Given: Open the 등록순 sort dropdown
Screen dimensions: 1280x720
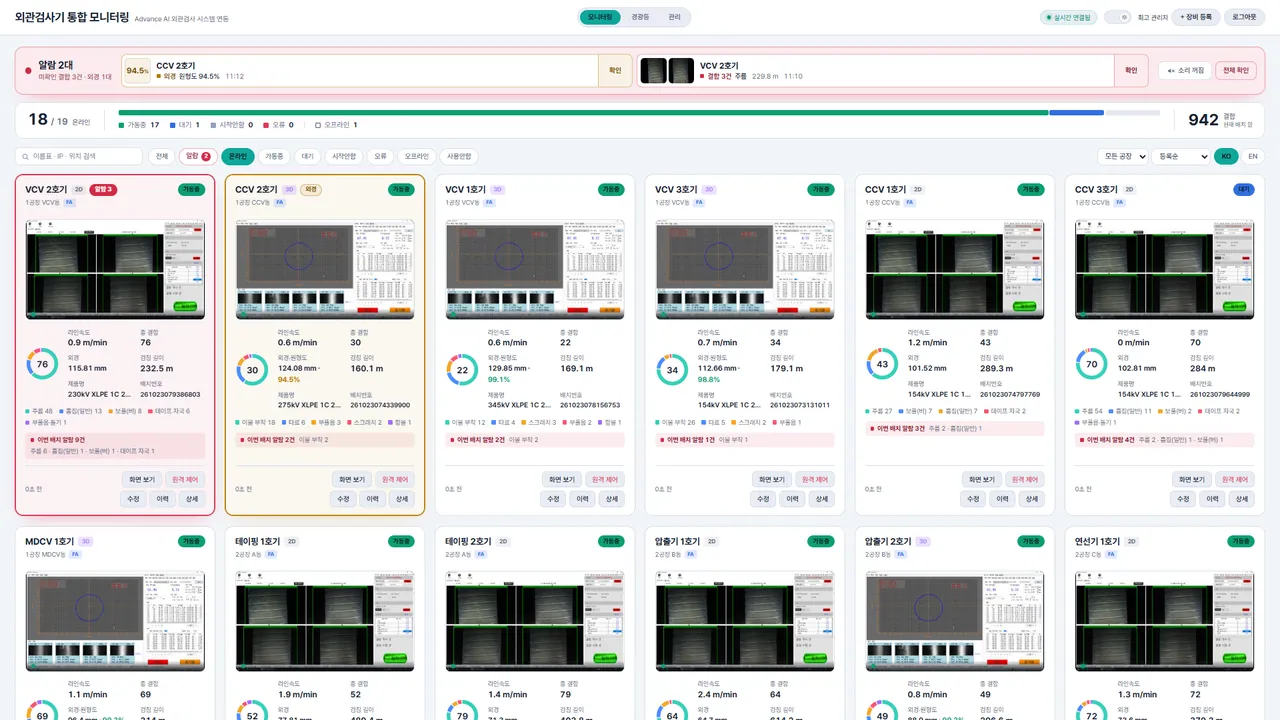Looking at the screenshot, I should (x=1180, y=156).
